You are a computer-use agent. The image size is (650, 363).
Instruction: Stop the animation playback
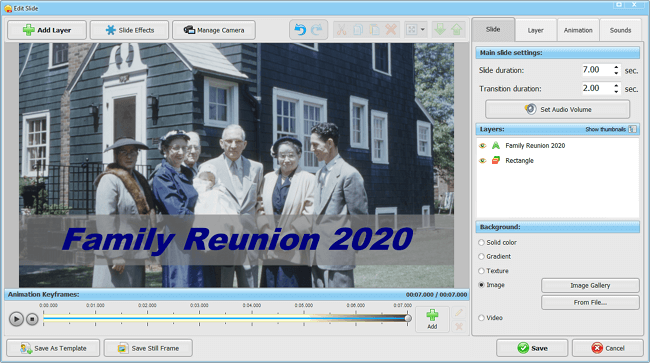(x=32, y=319)
